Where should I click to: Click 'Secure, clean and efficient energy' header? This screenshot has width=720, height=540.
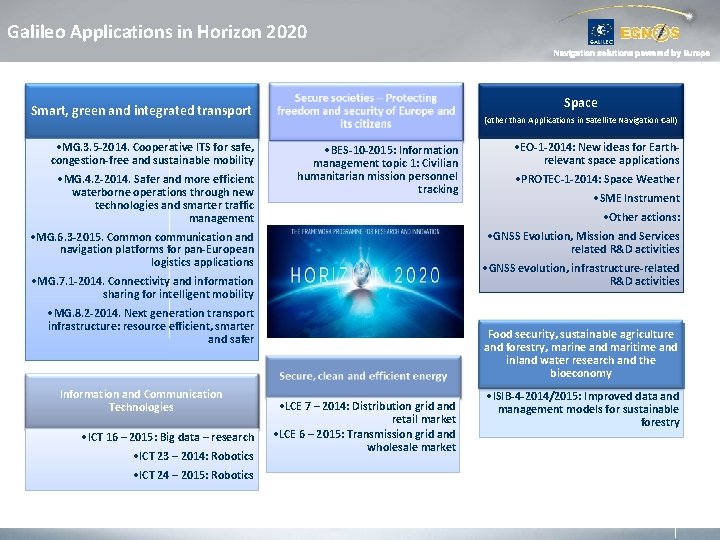363,376
